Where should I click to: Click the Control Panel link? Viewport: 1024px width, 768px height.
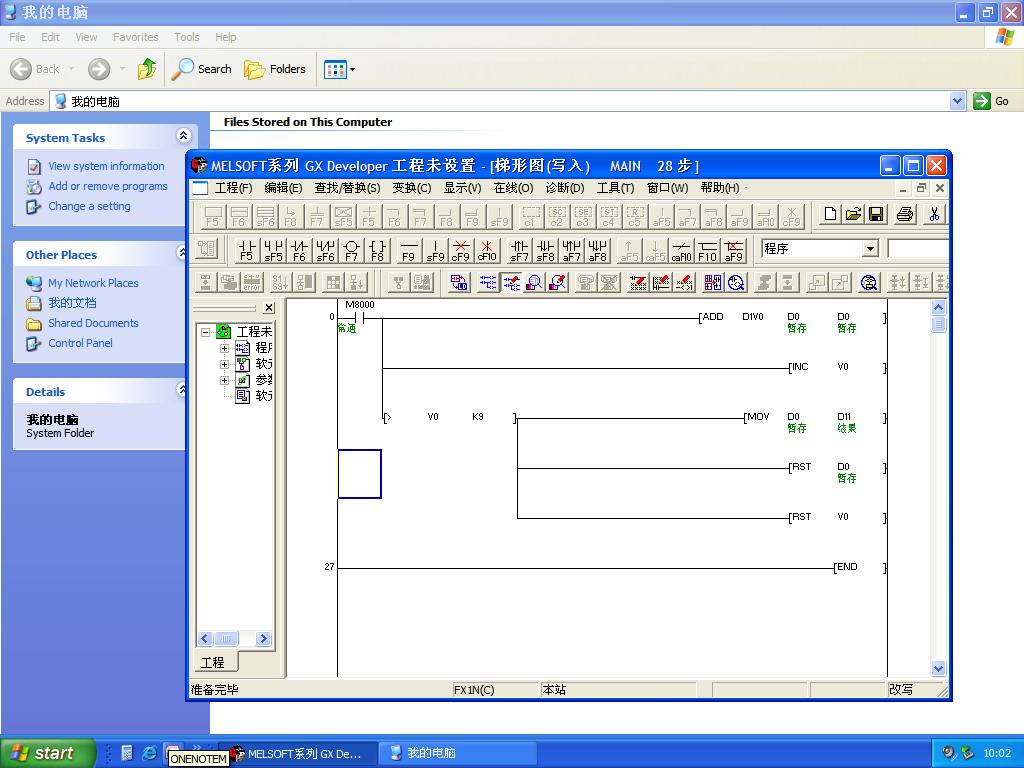[x=80, y=343]
